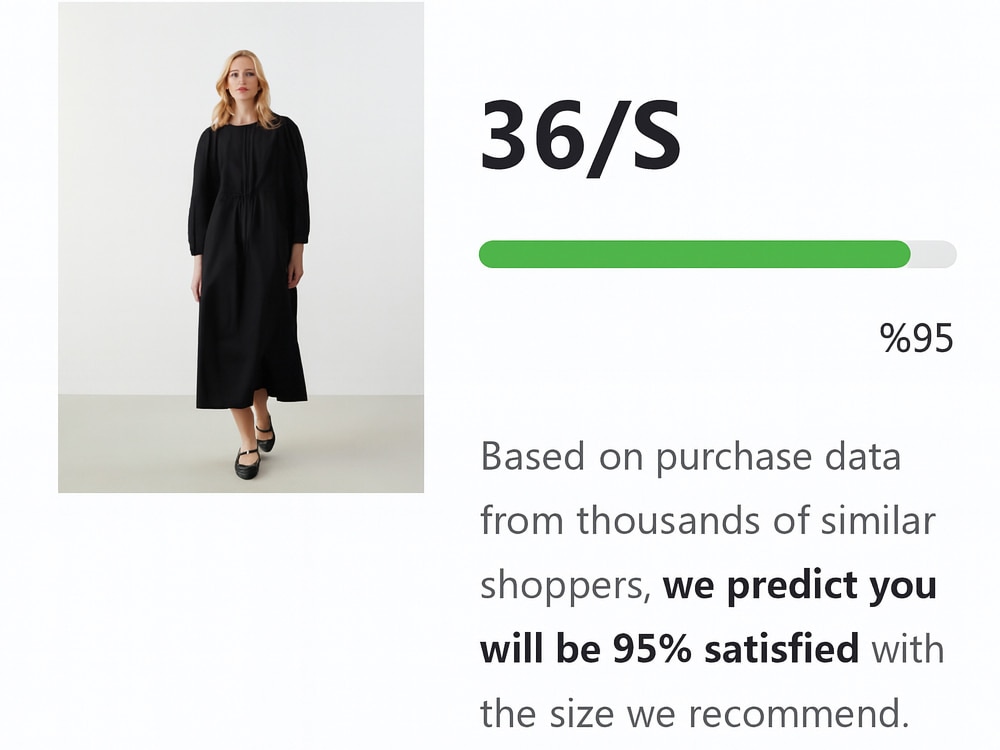
Task: Click the dress sleeve cuff in the photo
Action: 196,247
